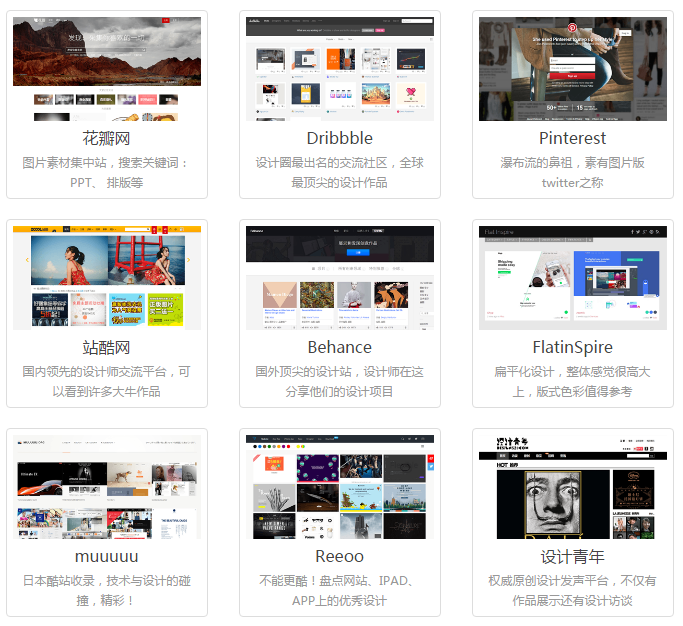Select text '作品展示还有设计访谈' under 设计青年
Screen dimensions: 683x626
tap(573, 601)
